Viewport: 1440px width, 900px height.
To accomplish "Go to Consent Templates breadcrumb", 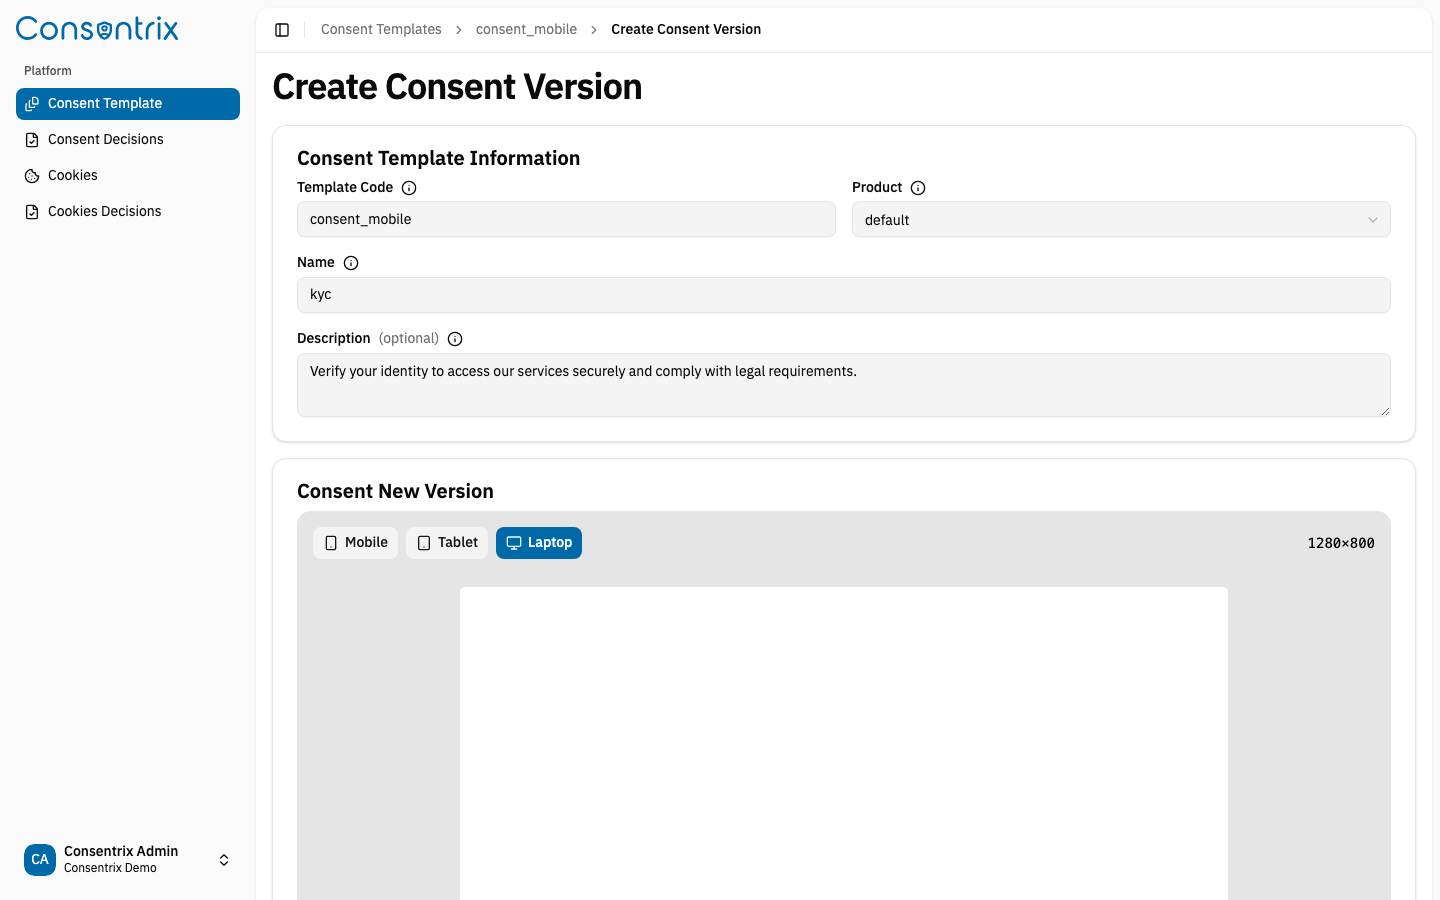I will [381, 30].
